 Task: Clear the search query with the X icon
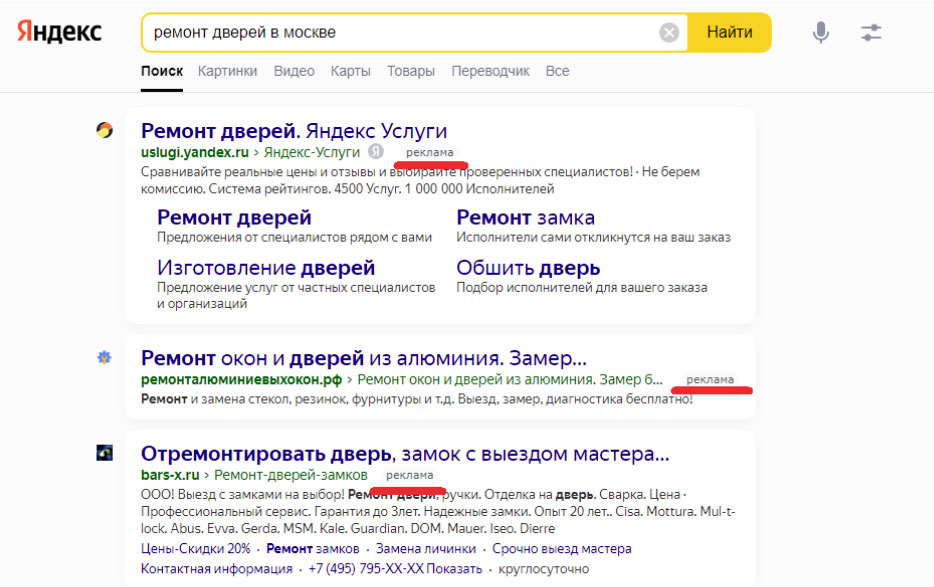(x=669, y=32)
